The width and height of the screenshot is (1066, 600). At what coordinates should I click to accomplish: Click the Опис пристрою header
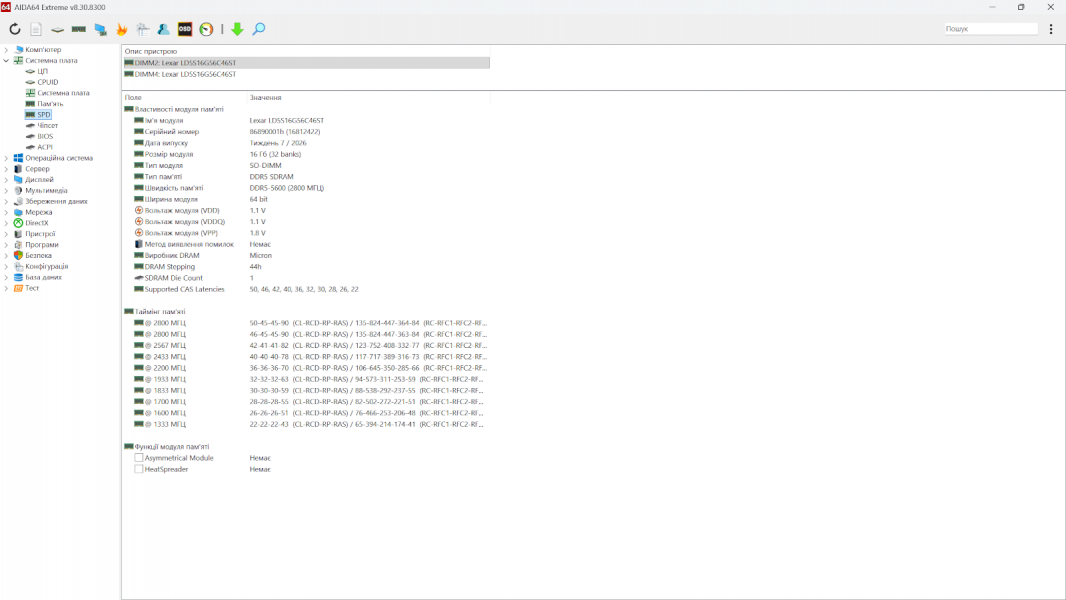coord(306,51)
